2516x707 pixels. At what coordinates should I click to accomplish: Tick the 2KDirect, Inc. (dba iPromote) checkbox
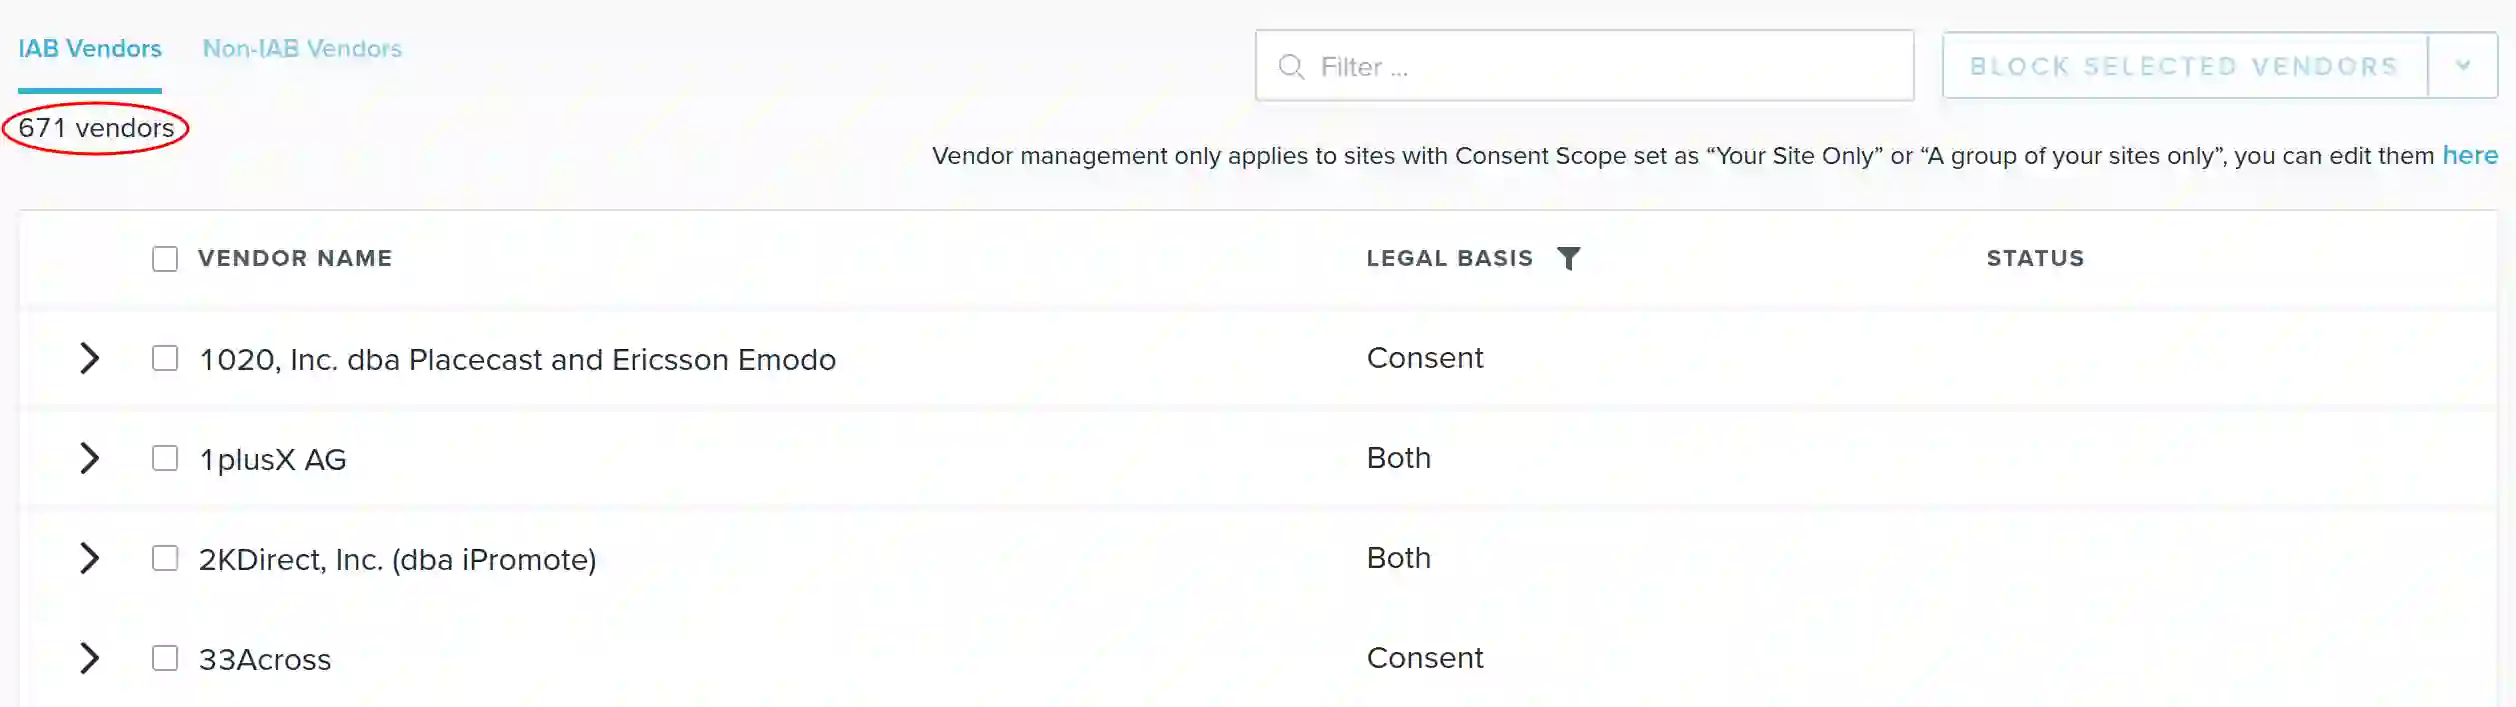165,558
